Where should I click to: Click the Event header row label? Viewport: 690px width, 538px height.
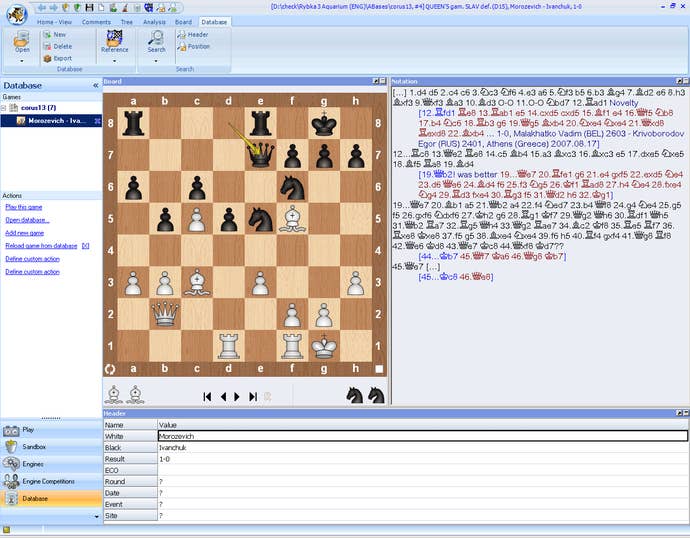pyautogui.click(x=130, y=505)
